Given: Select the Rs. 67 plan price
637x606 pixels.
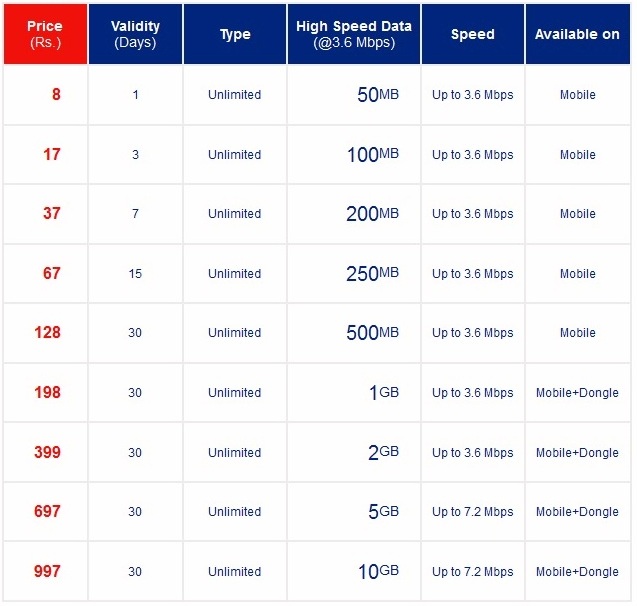Looking at the screenshot, I should point(52,273).
